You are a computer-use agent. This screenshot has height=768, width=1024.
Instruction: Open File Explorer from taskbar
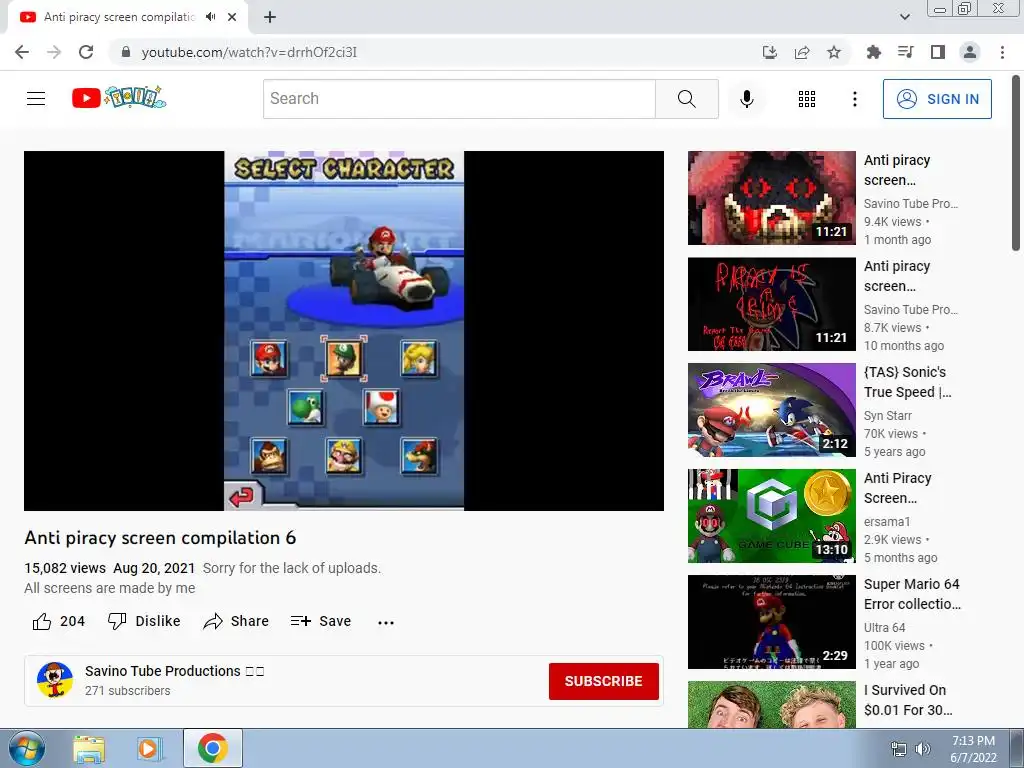tap(89, 748)
